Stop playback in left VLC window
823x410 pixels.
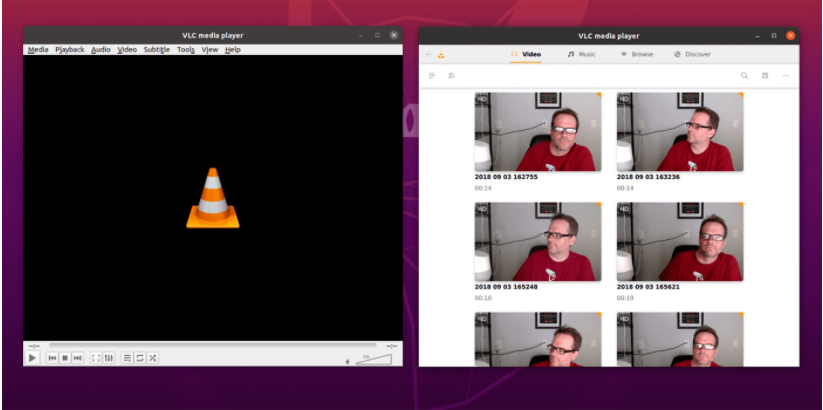click(x=65, y=358)
